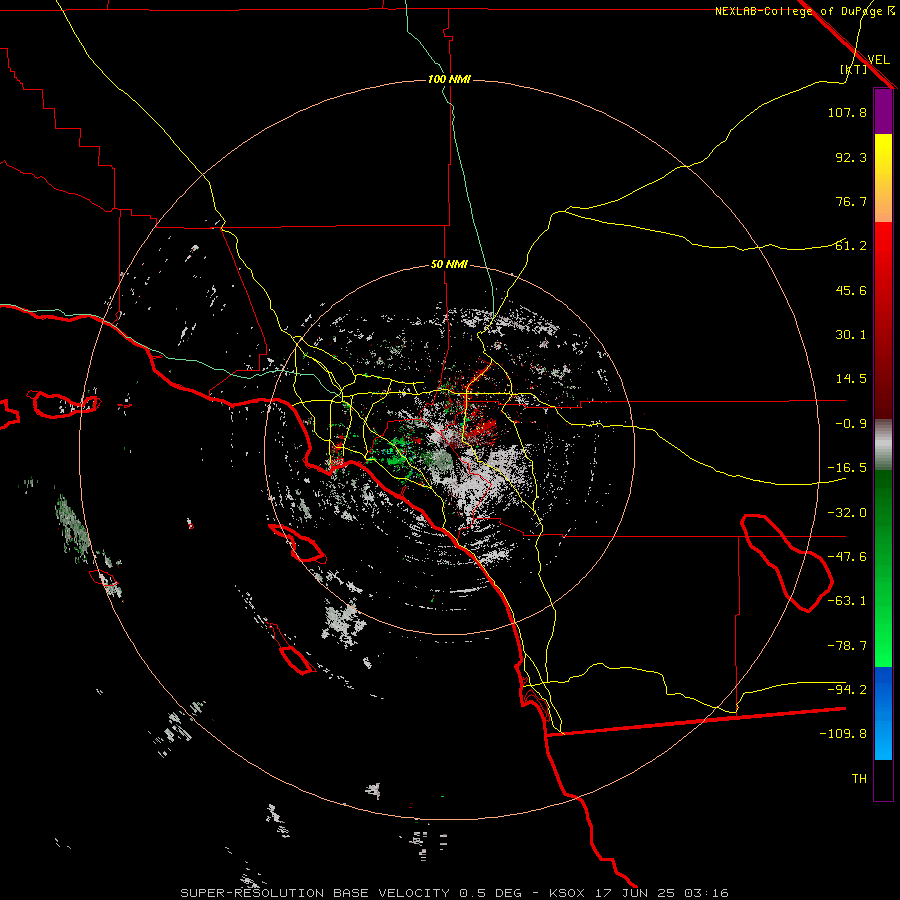Click the -32.0 legend value
Screen dimensions: 900x900
pos(847,513)
